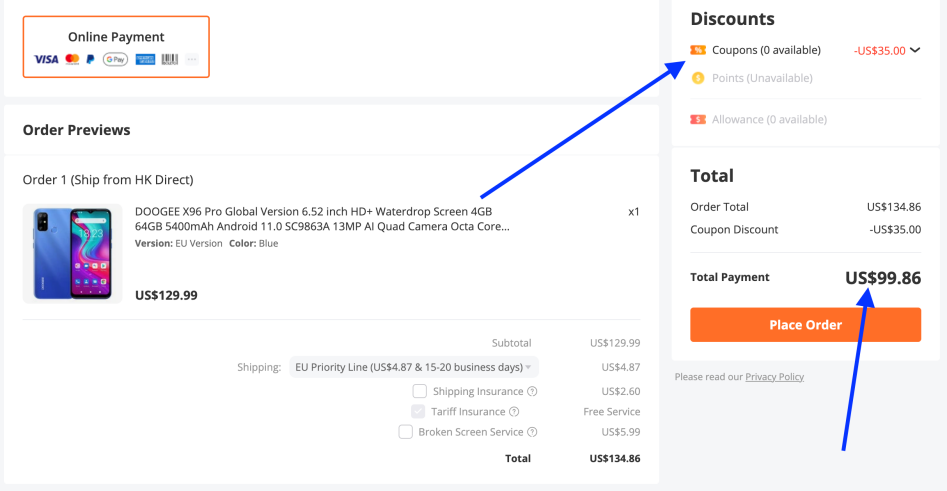This screenshot has height=491, width=947.
Task: Open the EU Priority Line shipping dropdown
Action: coord(414,367)
